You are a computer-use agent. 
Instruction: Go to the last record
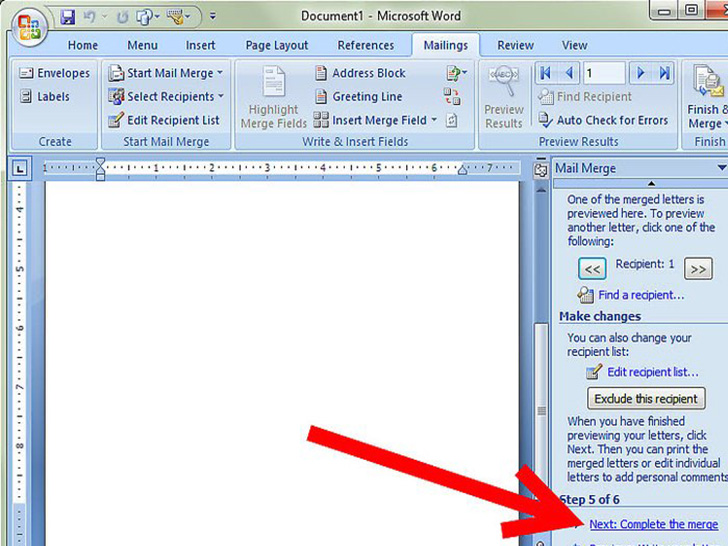pyautogui.click(x=664, y=73)
